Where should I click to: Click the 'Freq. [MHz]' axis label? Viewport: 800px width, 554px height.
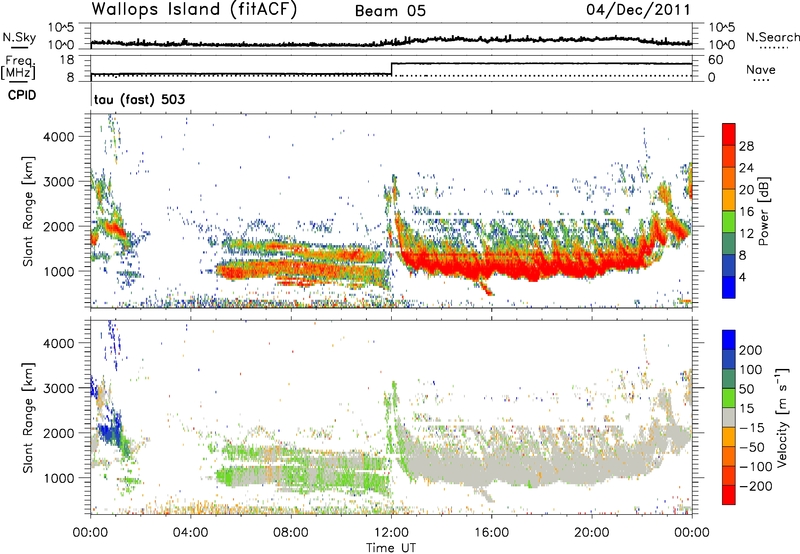(x=19, y=68)
